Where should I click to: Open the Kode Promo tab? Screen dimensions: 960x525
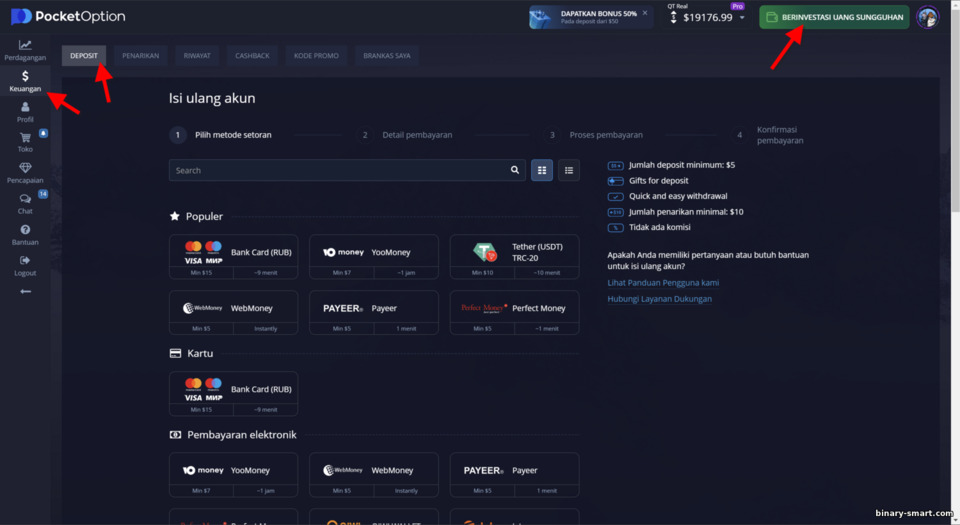316,56
